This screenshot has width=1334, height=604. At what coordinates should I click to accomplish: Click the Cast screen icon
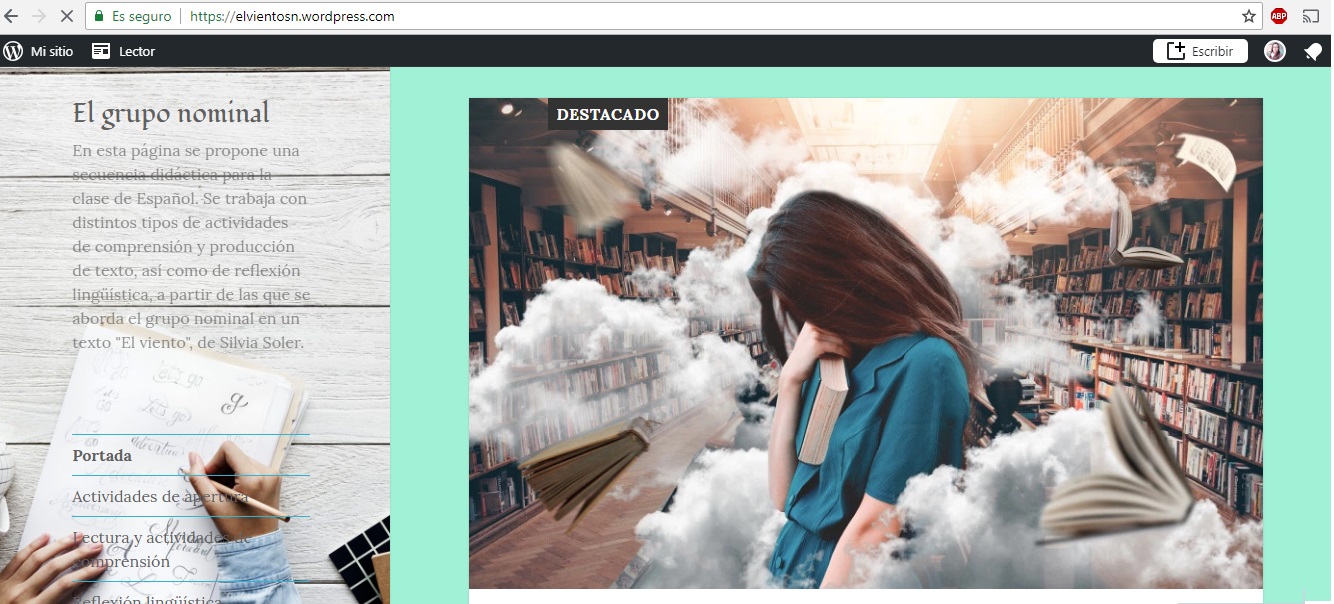point(1311,16)
